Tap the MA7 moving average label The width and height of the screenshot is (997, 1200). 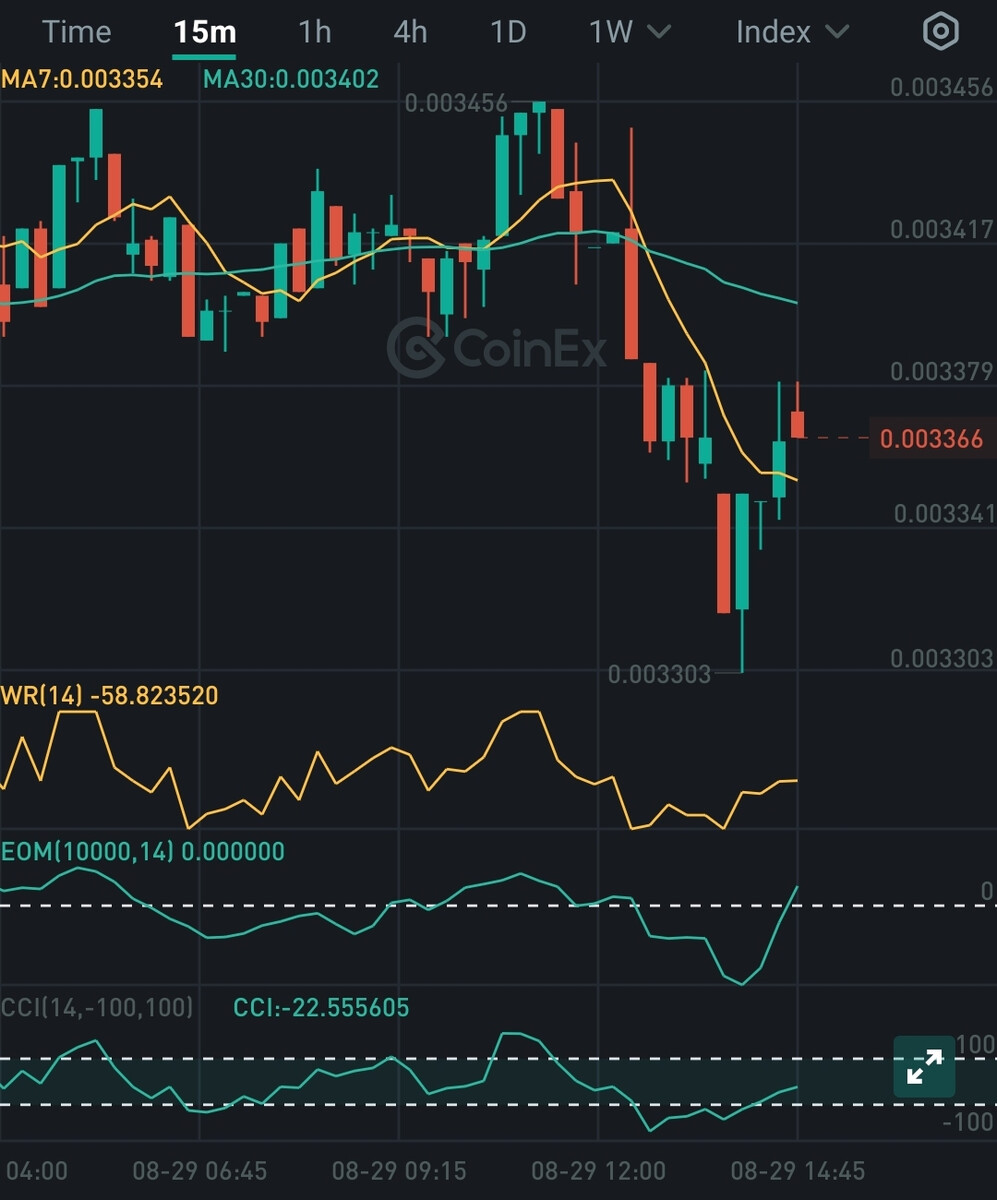tap(82, 79)
